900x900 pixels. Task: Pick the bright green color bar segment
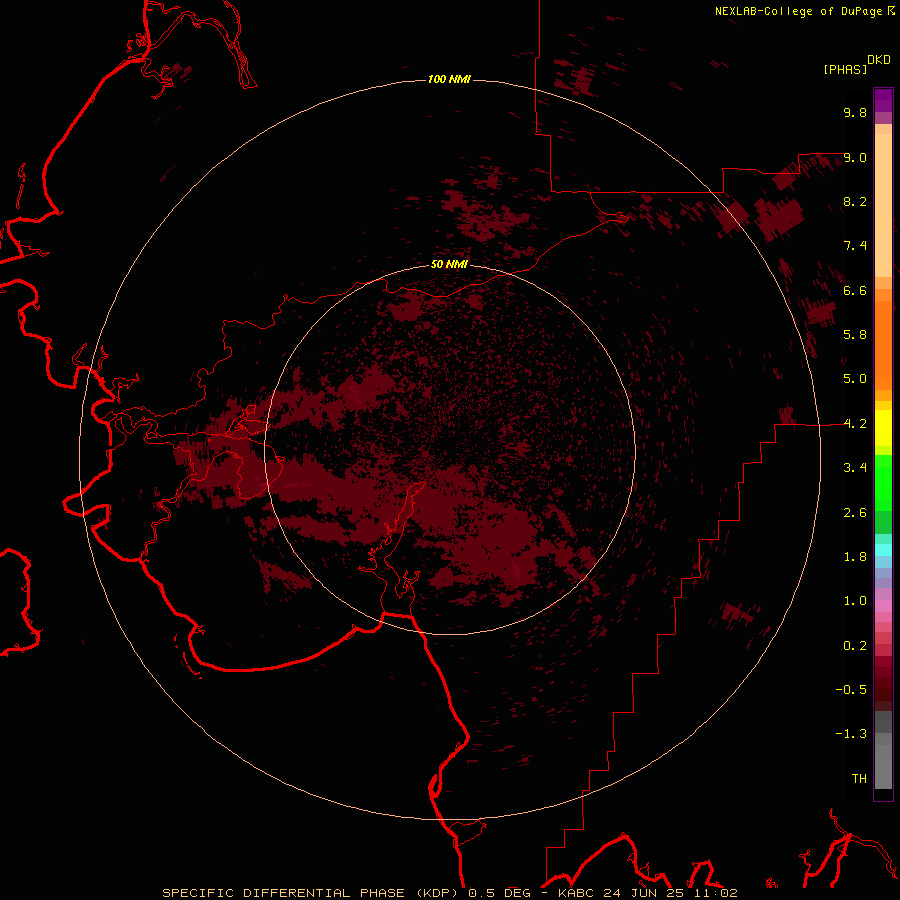coord(883,482)
